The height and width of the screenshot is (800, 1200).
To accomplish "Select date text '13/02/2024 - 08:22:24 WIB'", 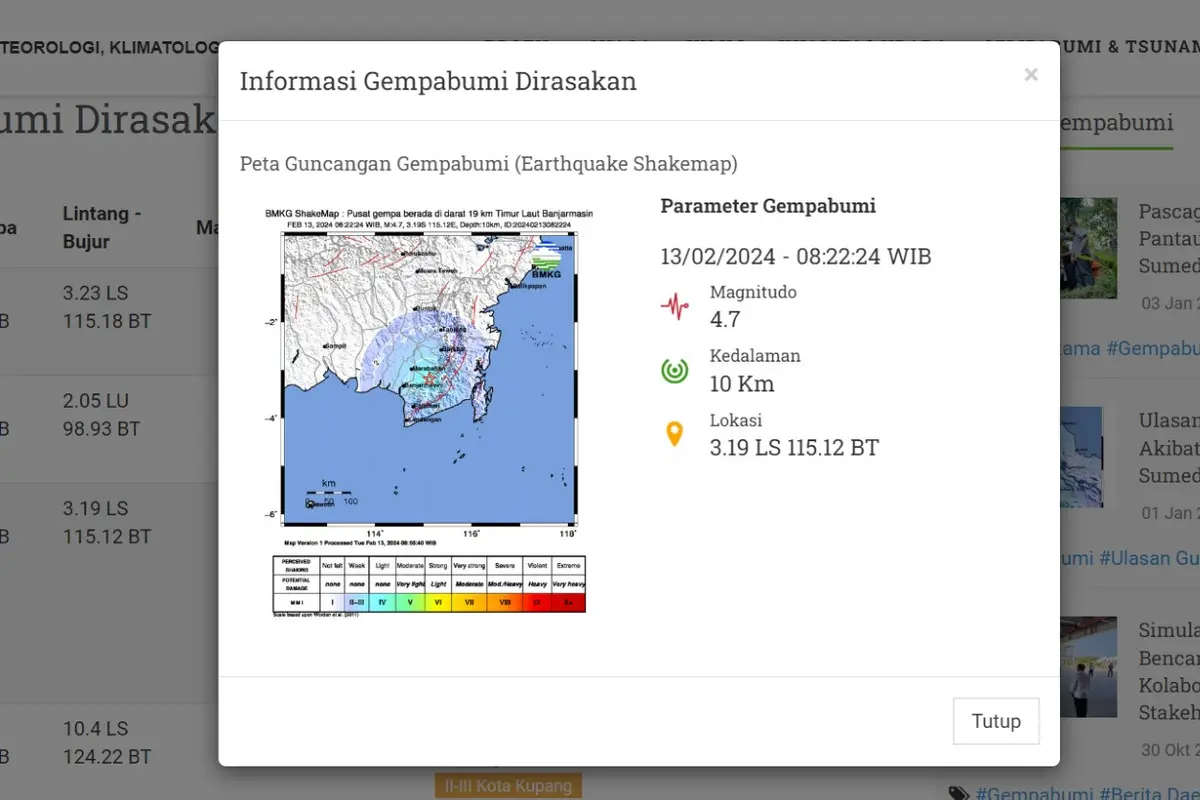I will [x=796, y=256].
